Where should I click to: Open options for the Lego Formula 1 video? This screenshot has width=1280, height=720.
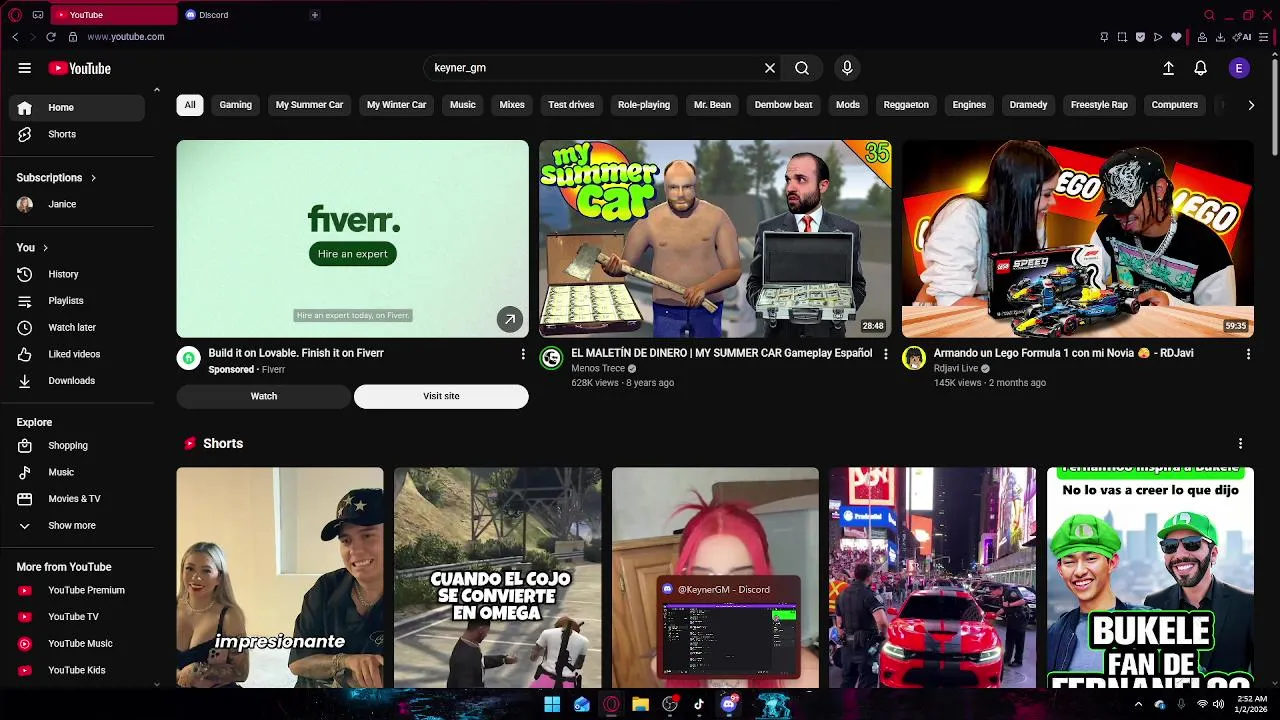point(1248,354)
